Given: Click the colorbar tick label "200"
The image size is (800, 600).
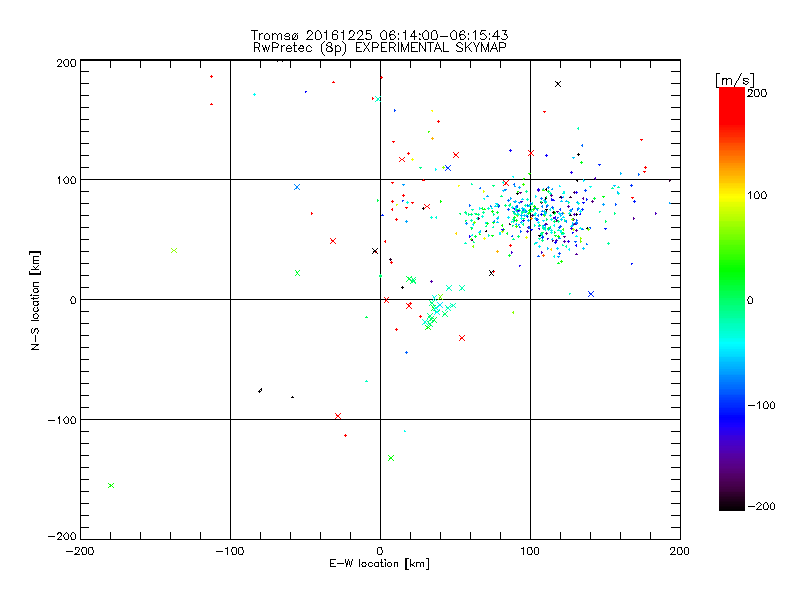Looking at the screenshot, I should pyautogui.click(x=757, y=93).
